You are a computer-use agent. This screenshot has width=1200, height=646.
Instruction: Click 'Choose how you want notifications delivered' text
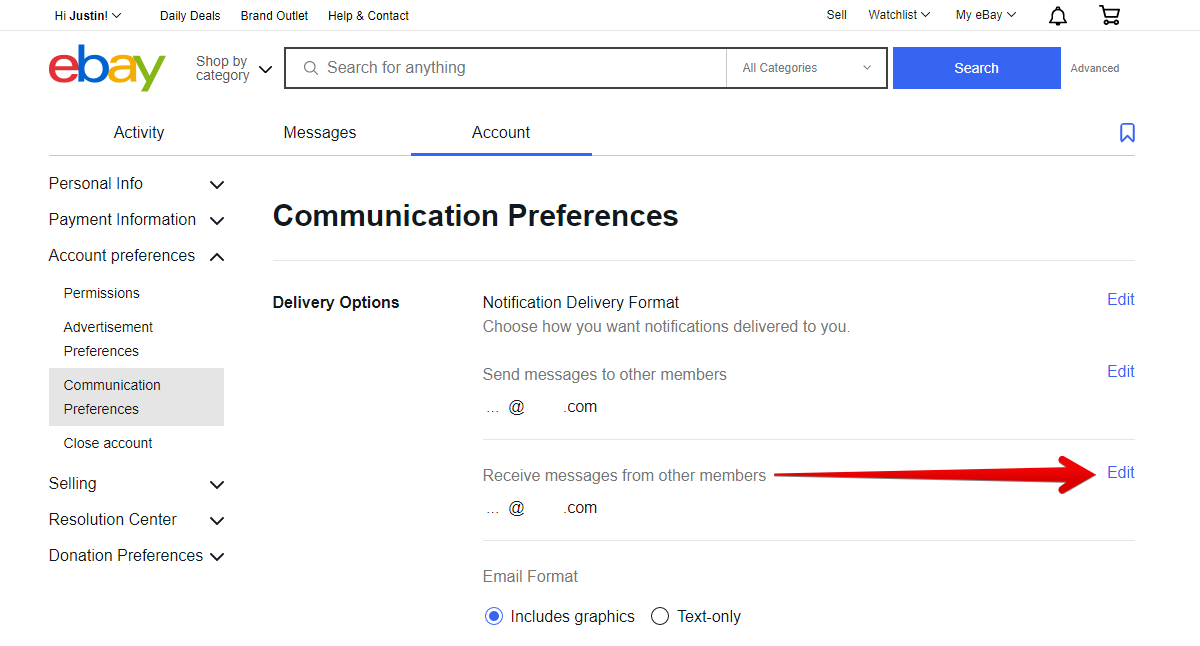pos(666,327)
